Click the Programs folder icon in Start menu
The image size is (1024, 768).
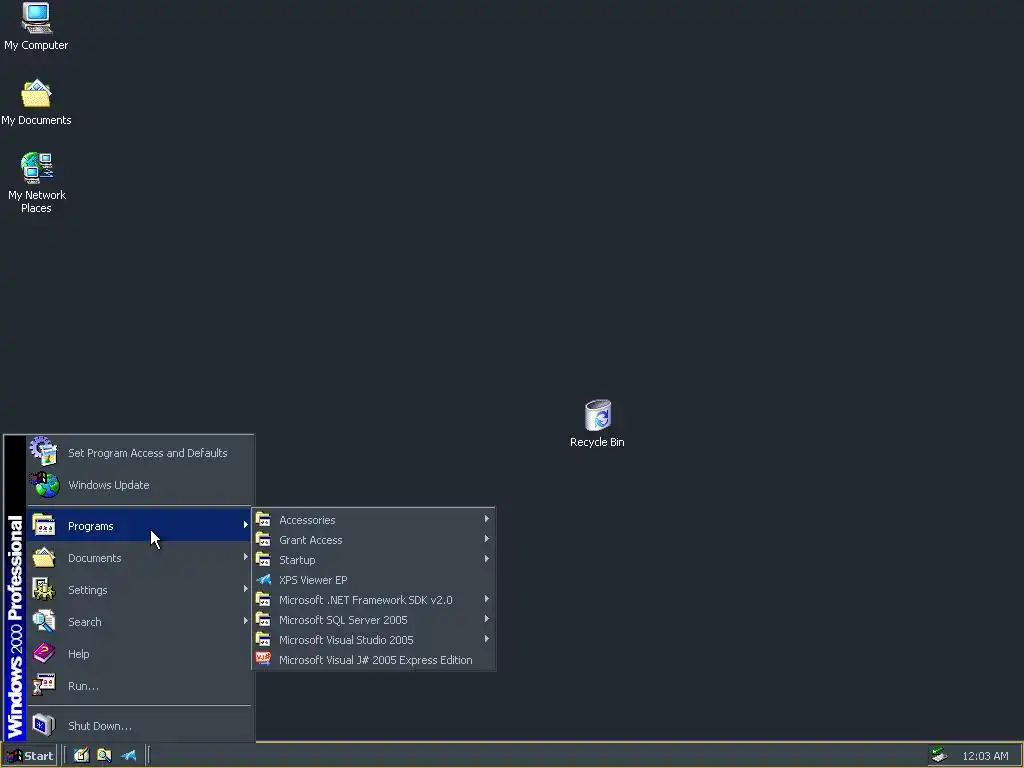tap(44, 525)
